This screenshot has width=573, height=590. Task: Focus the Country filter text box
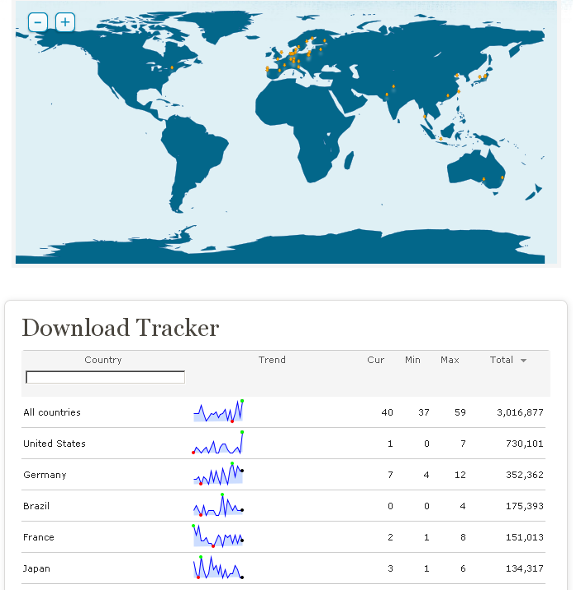coord(105,377)
